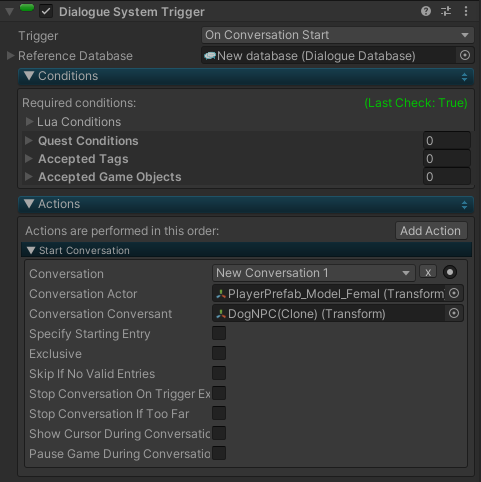Click the Add Action button
This screenshot has height=482, width=481.
pyautogui.click(x=431, y=231)
